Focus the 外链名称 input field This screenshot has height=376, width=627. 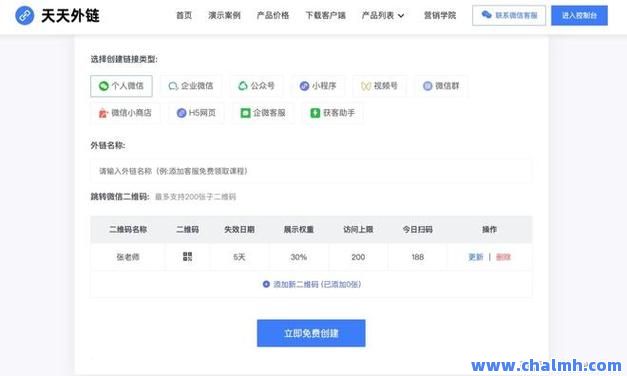311,171
